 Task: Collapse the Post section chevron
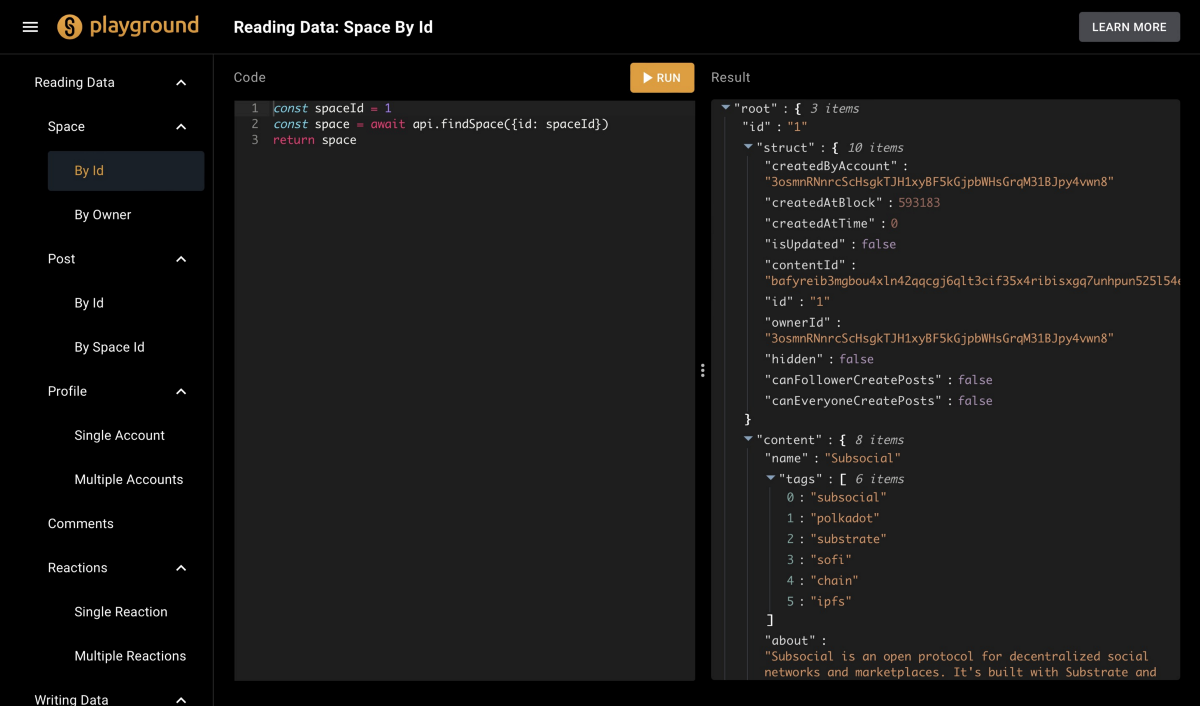click(x=181, y=259)
